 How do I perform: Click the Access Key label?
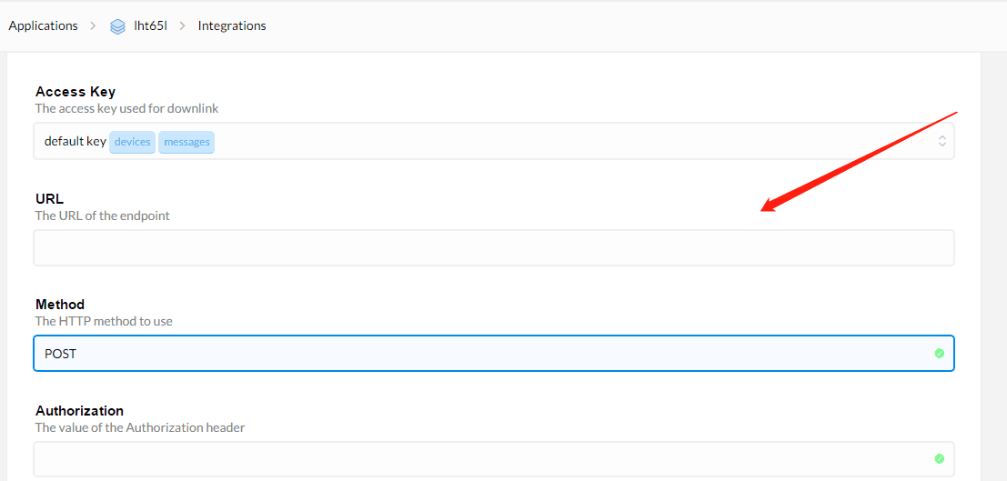pos(75,92)
